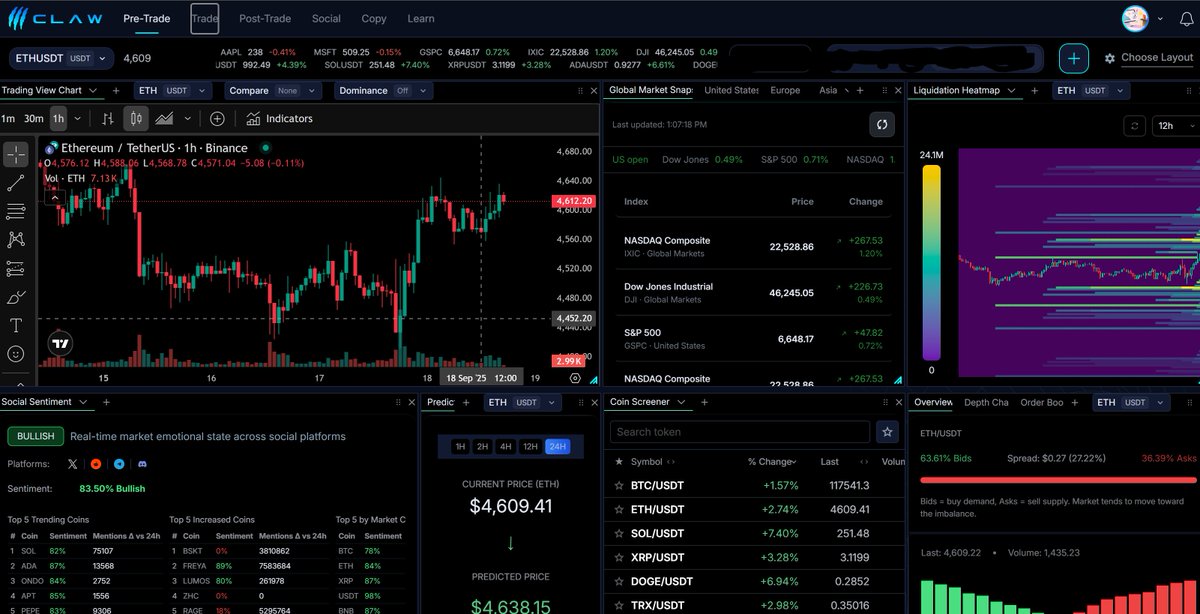Click the liquidation heatmap color scale bar

[931, 263]
